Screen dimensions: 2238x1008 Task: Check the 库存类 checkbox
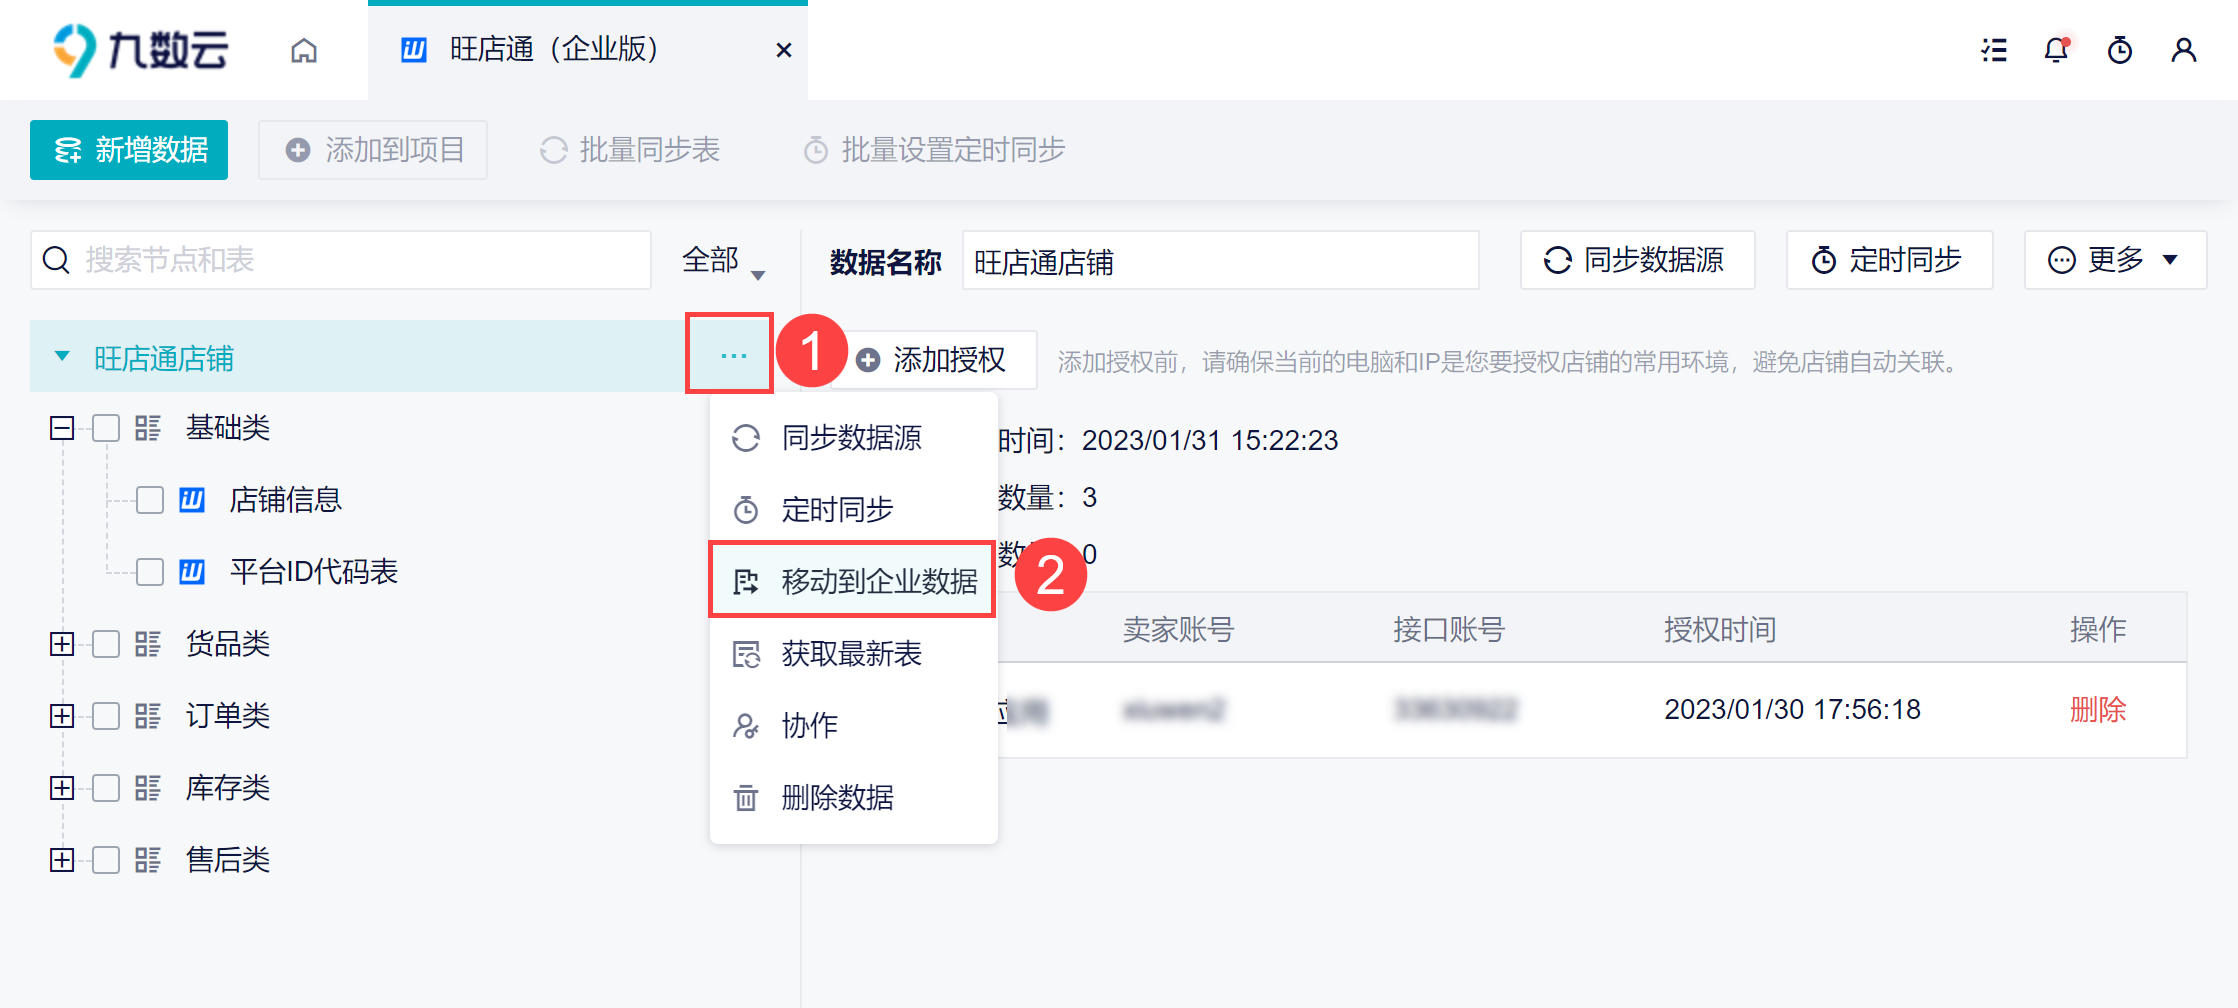click(x=106, y=788)
